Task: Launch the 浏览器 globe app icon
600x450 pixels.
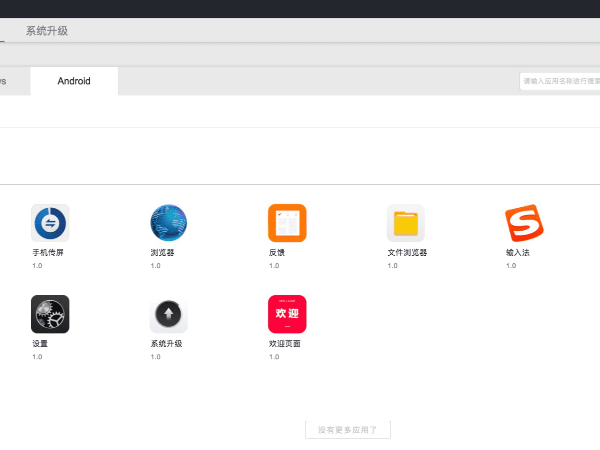Action: pos(168,223)
